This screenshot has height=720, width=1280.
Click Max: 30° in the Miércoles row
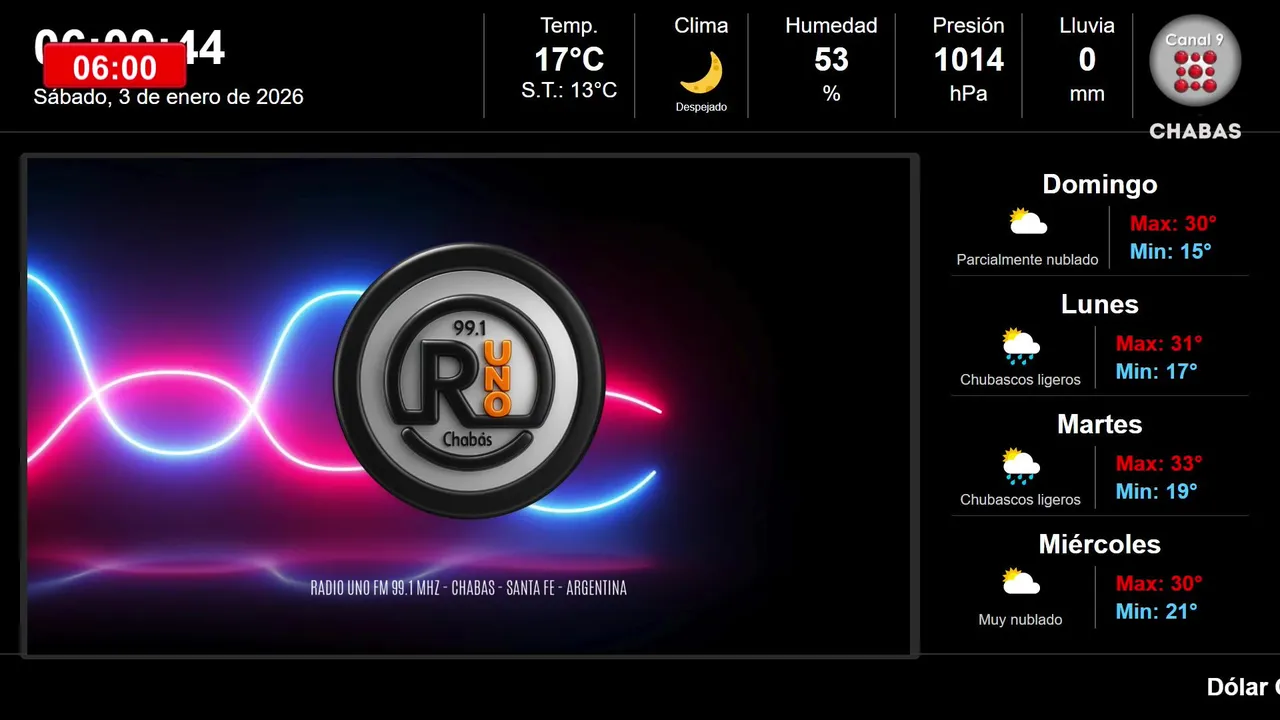tap(1159, 584)
